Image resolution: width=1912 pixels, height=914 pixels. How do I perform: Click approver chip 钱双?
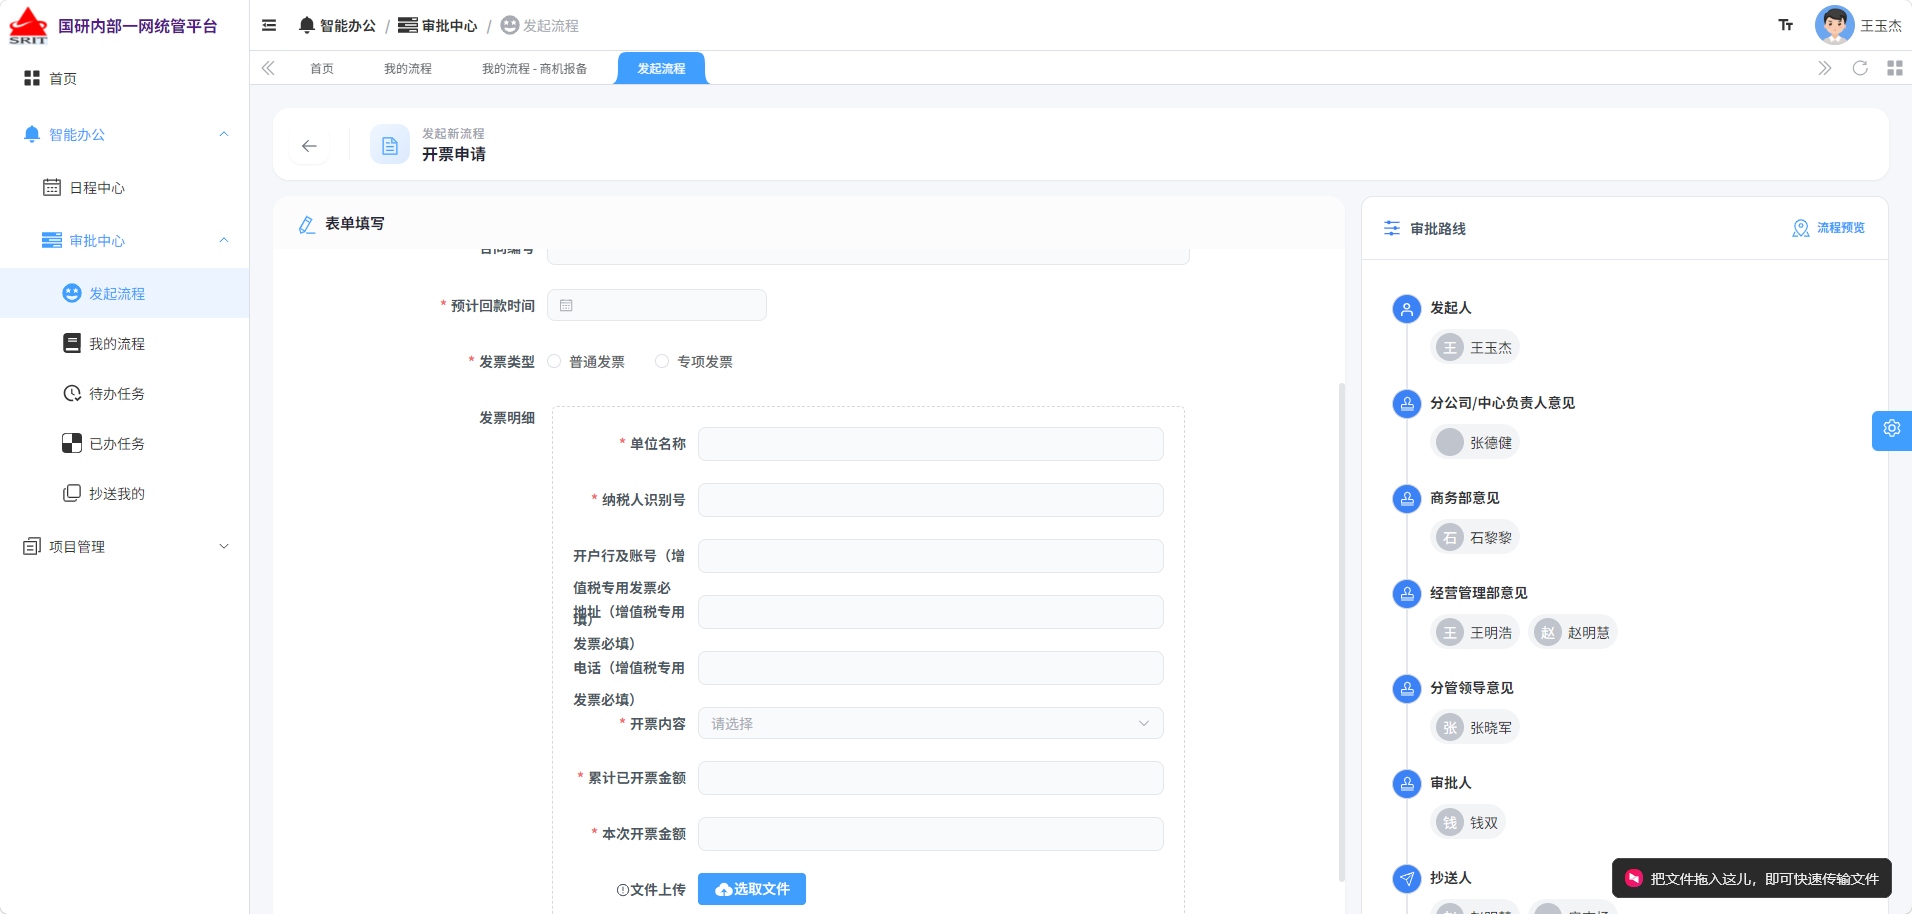click(x=1468, y=822)
